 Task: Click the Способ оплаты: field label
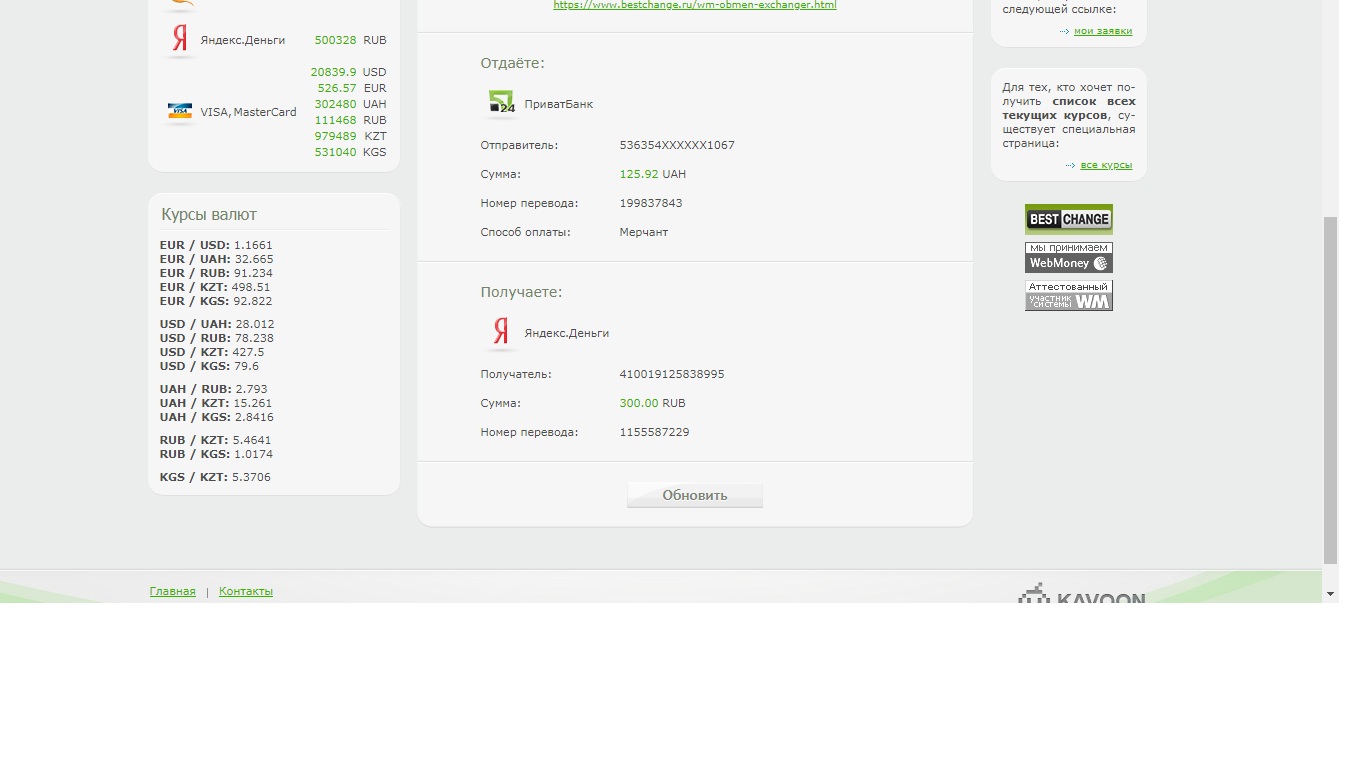[x=525, y=232]
